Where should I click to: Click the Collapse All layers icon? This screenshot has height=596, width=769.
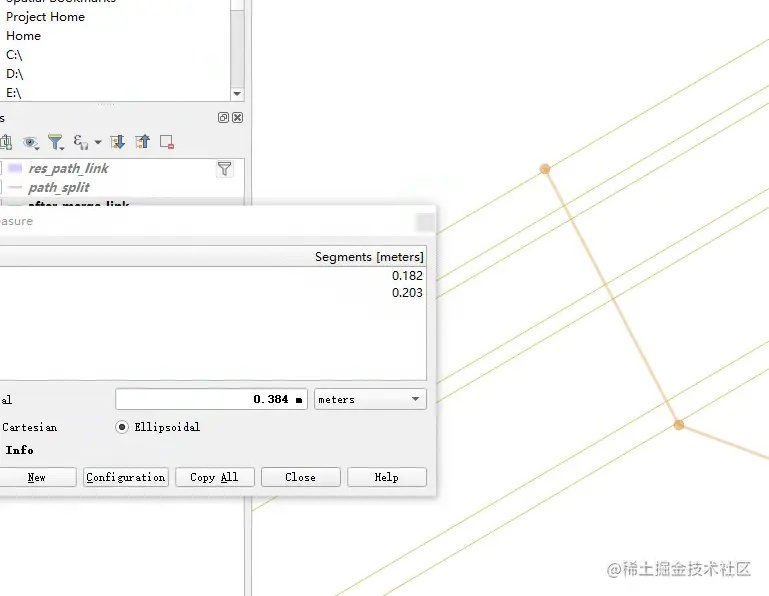point(143,142)
